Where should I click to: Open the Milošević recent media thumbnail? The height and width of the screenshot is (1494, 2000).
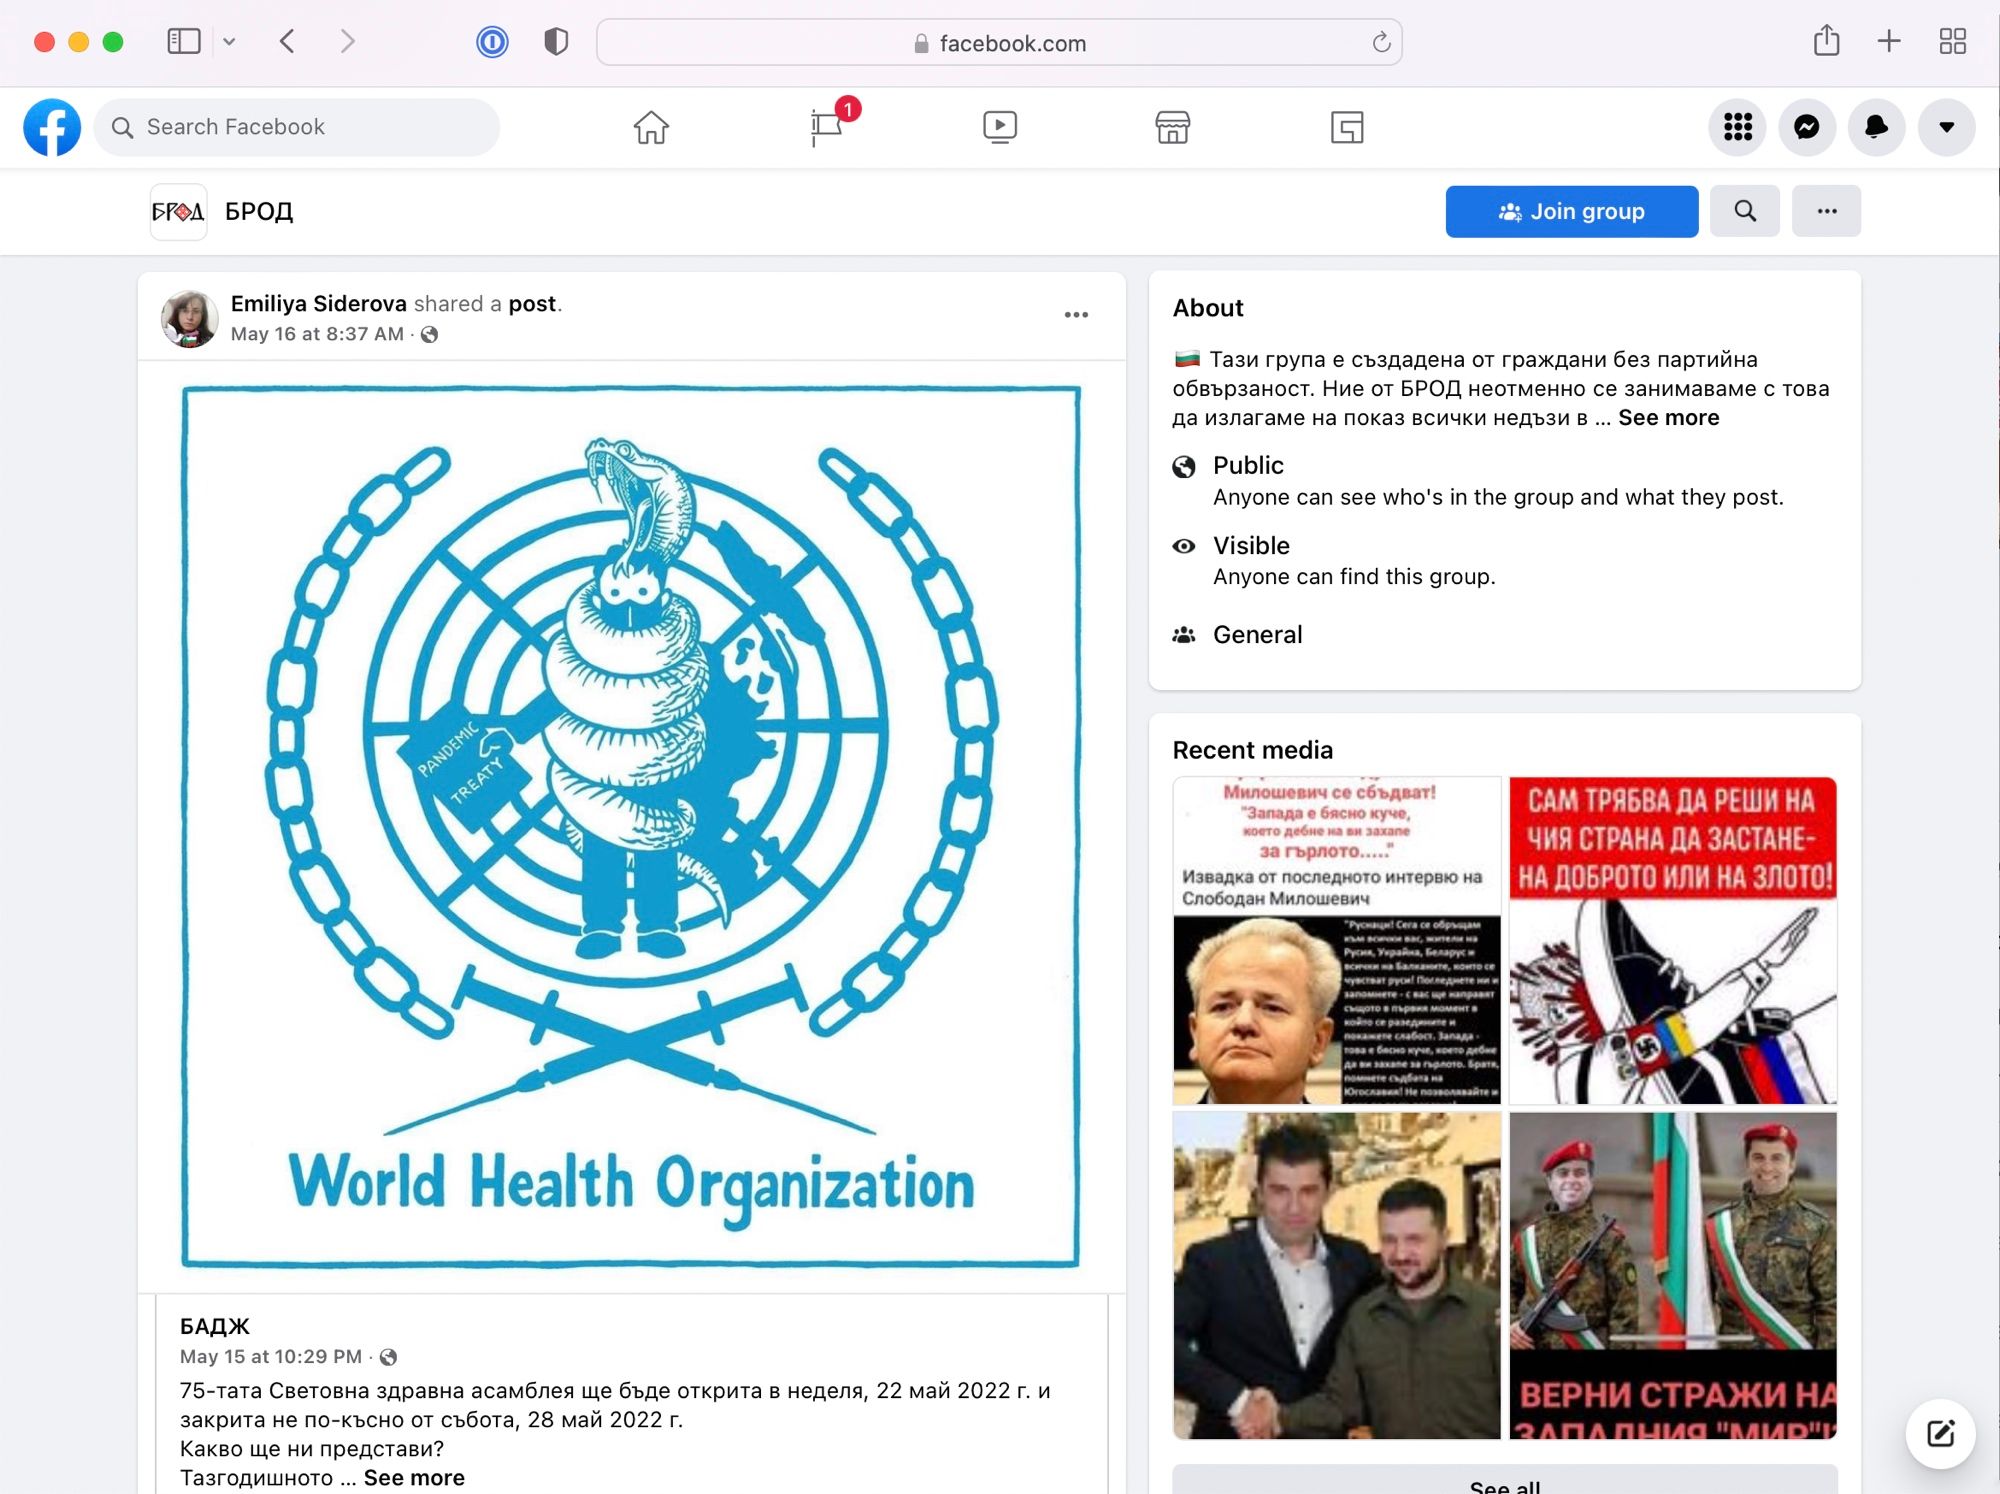[1337, 940]
